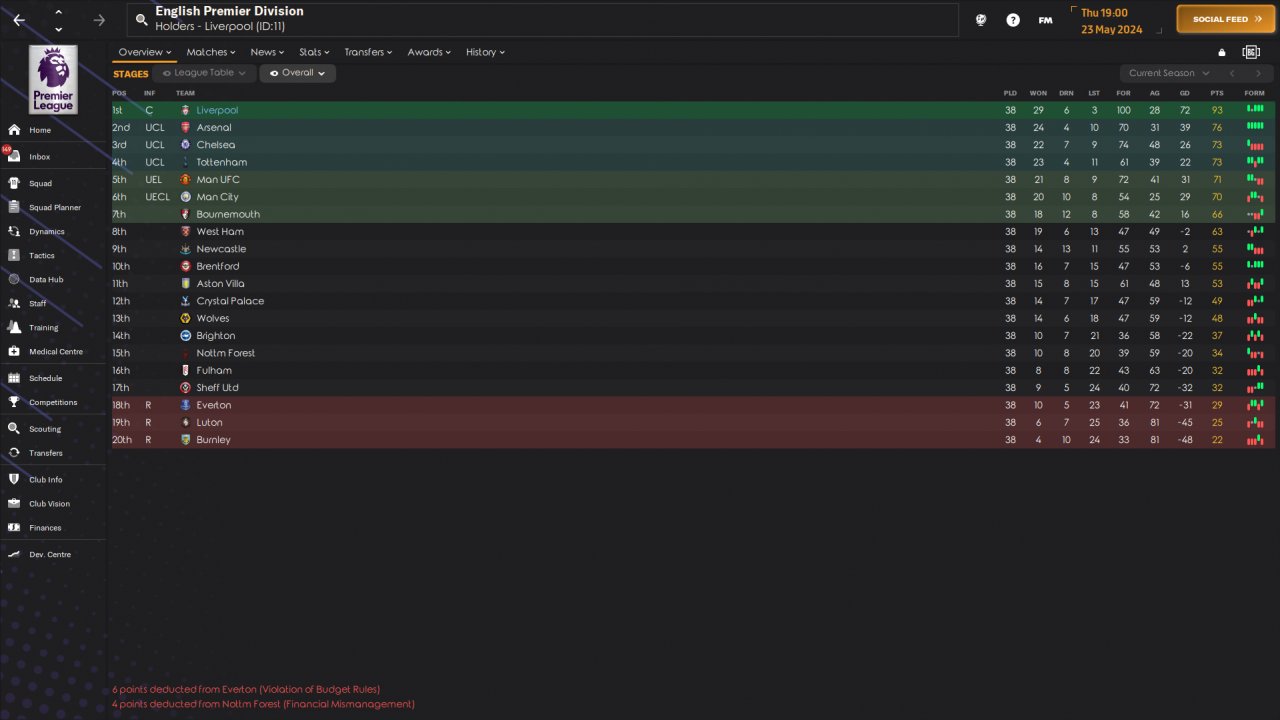Open Bournemouth team page
Viewport: 1280px width, 720px height.
tap(228, 214)
